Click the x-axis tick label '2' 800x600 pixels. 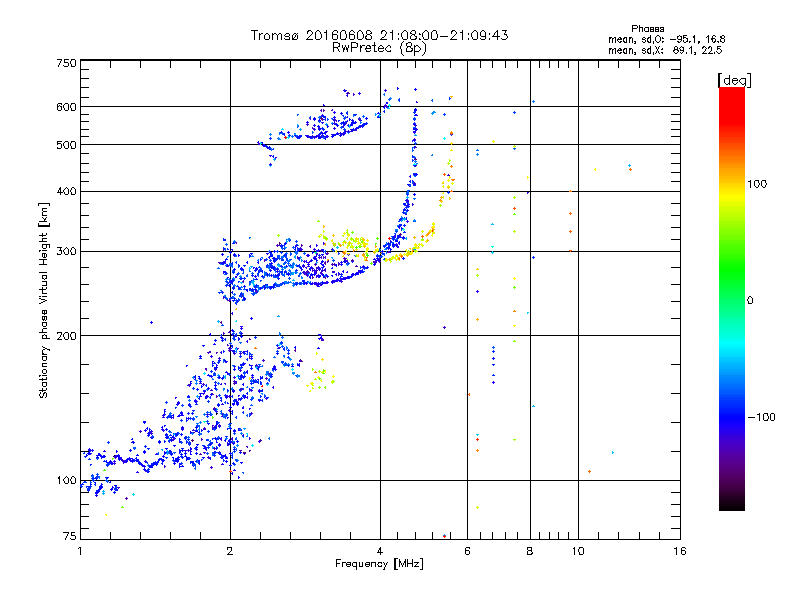230,551
